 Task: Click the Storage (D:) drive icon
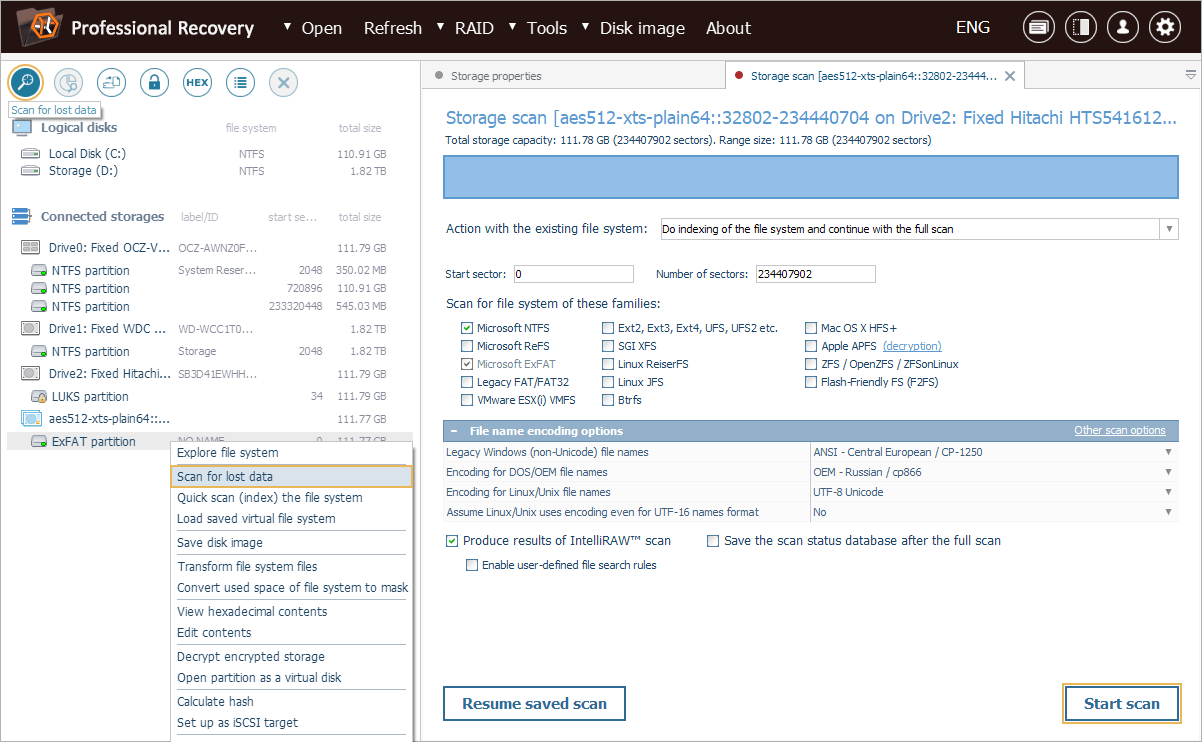[32, 171]
